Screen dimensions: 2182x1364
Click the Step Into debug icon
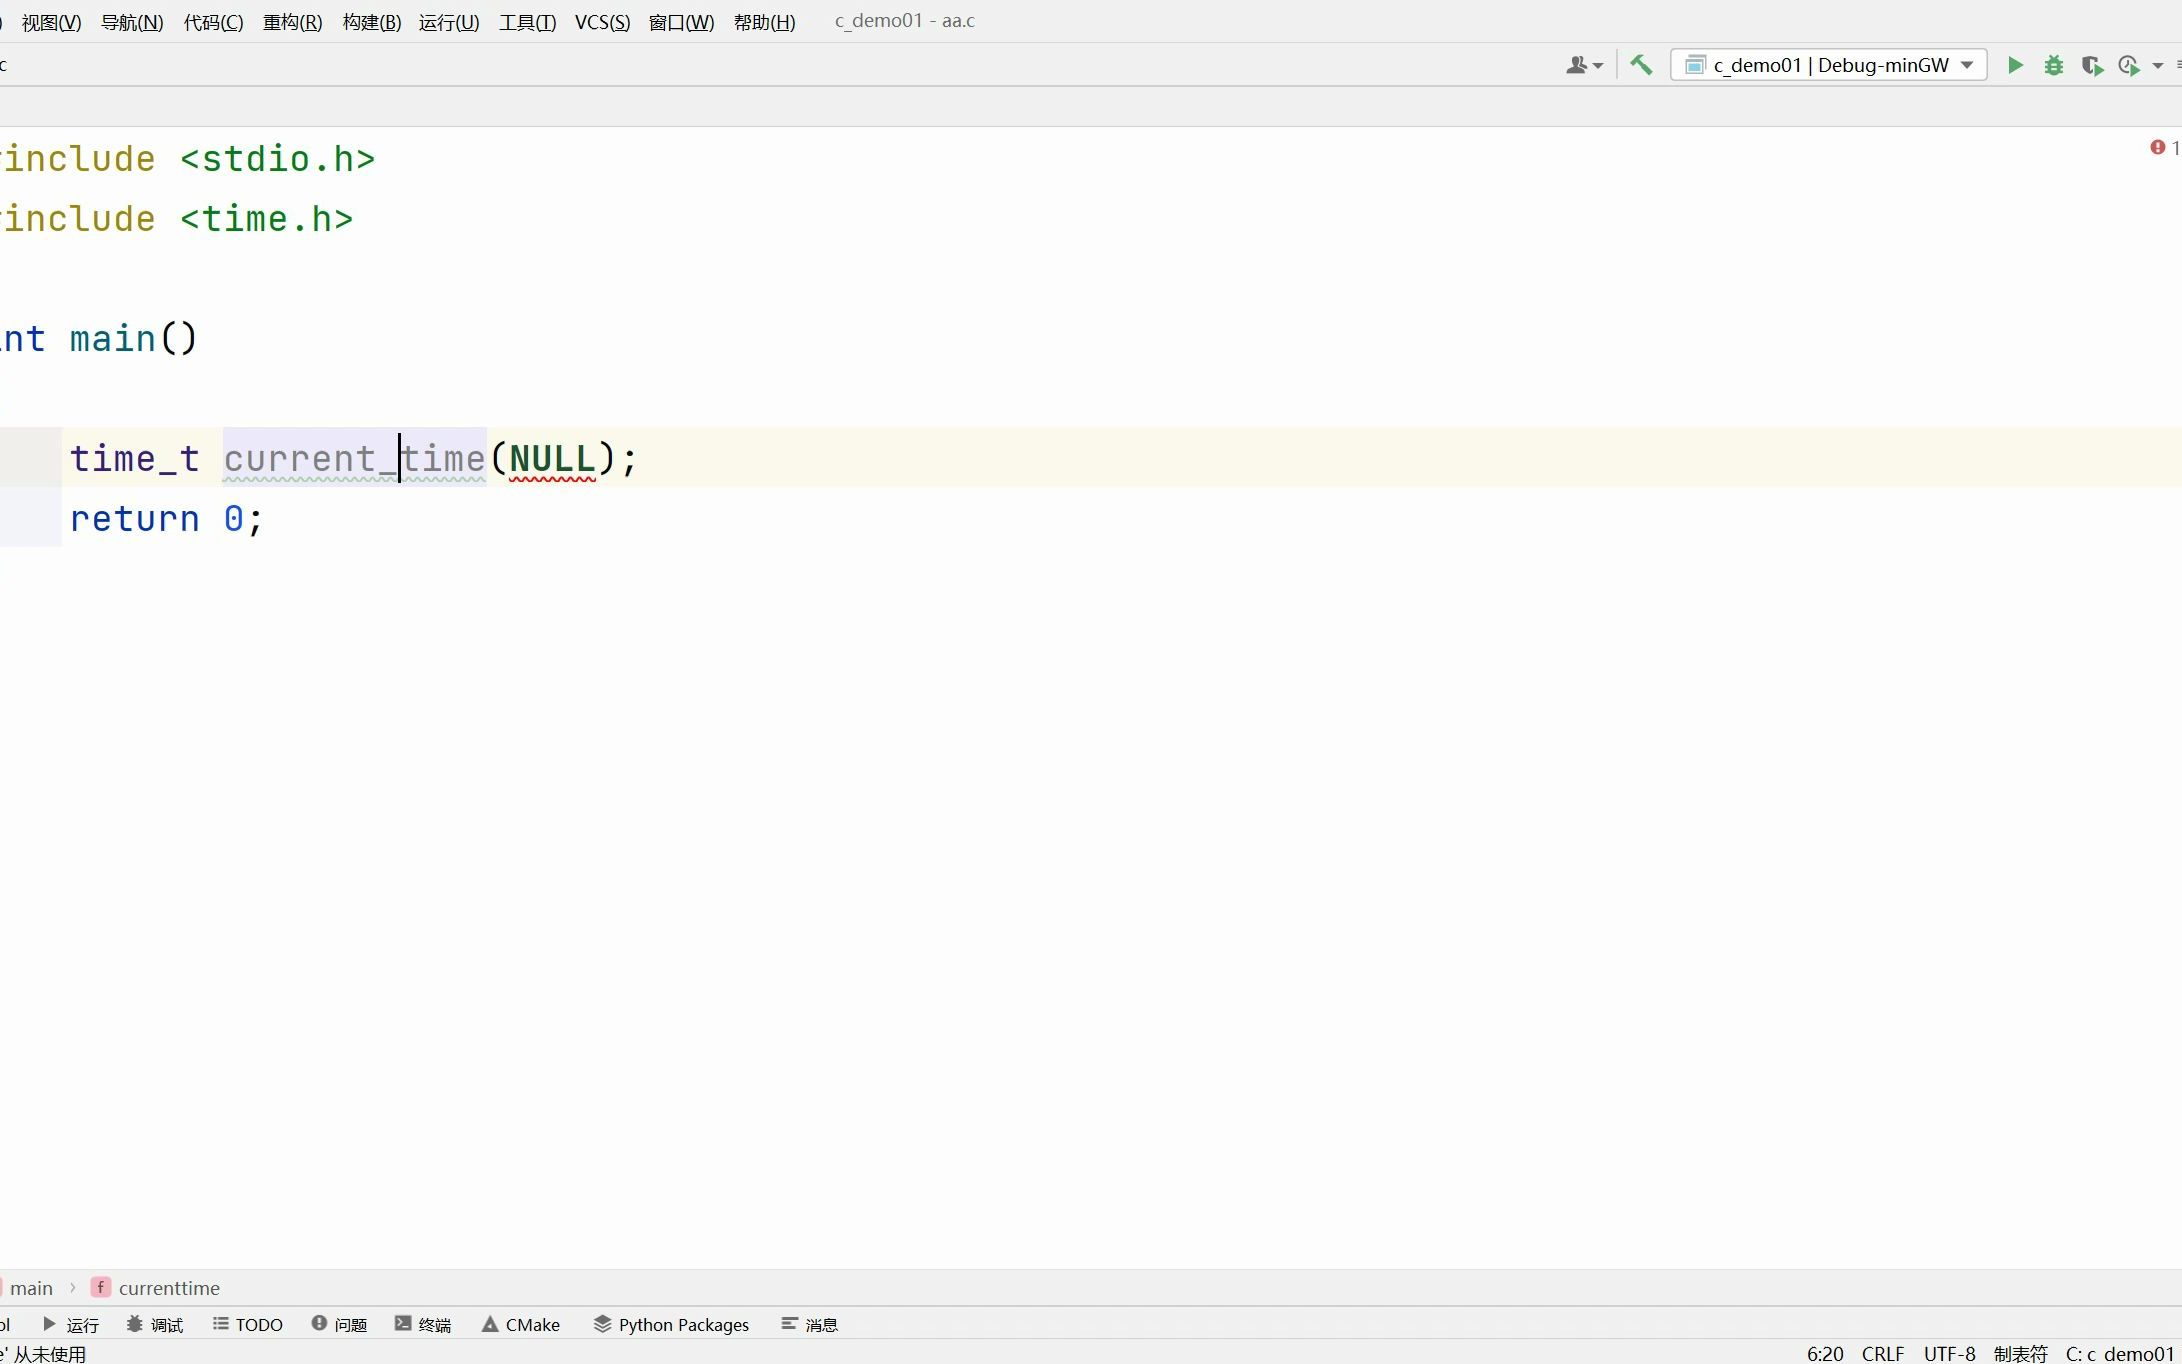(2053, 64)
